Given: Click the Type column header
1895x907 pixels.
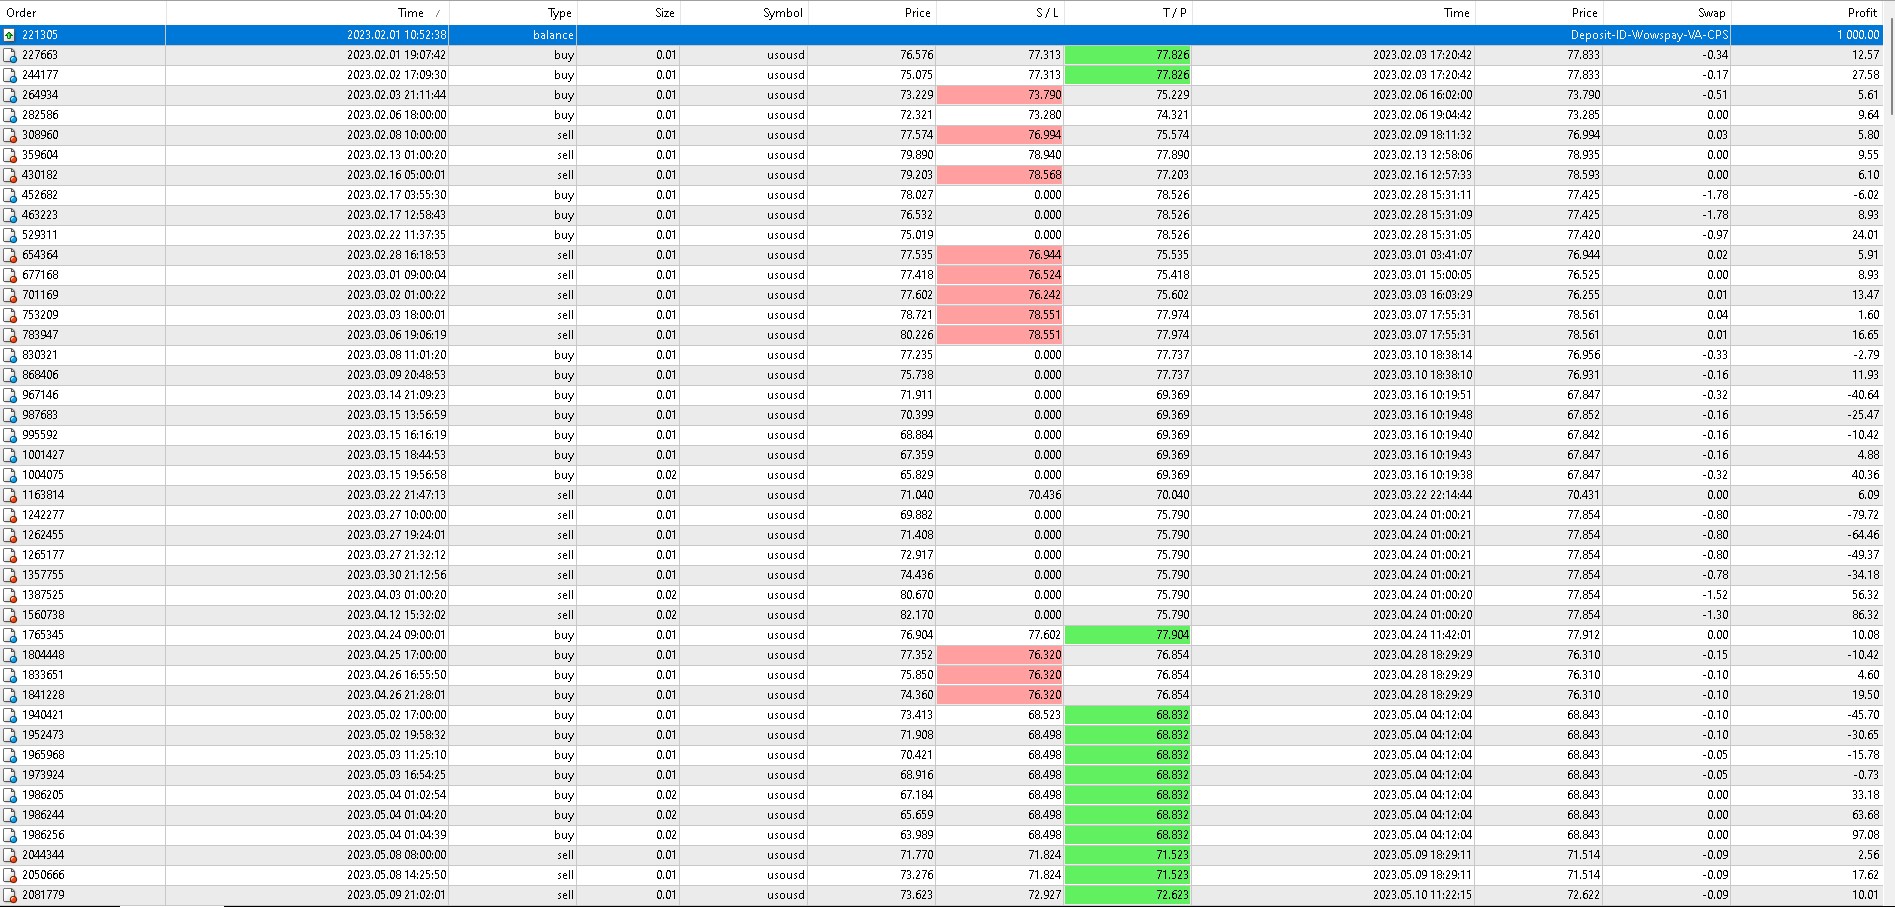Looking at the screenshot, I should [559, 13].
